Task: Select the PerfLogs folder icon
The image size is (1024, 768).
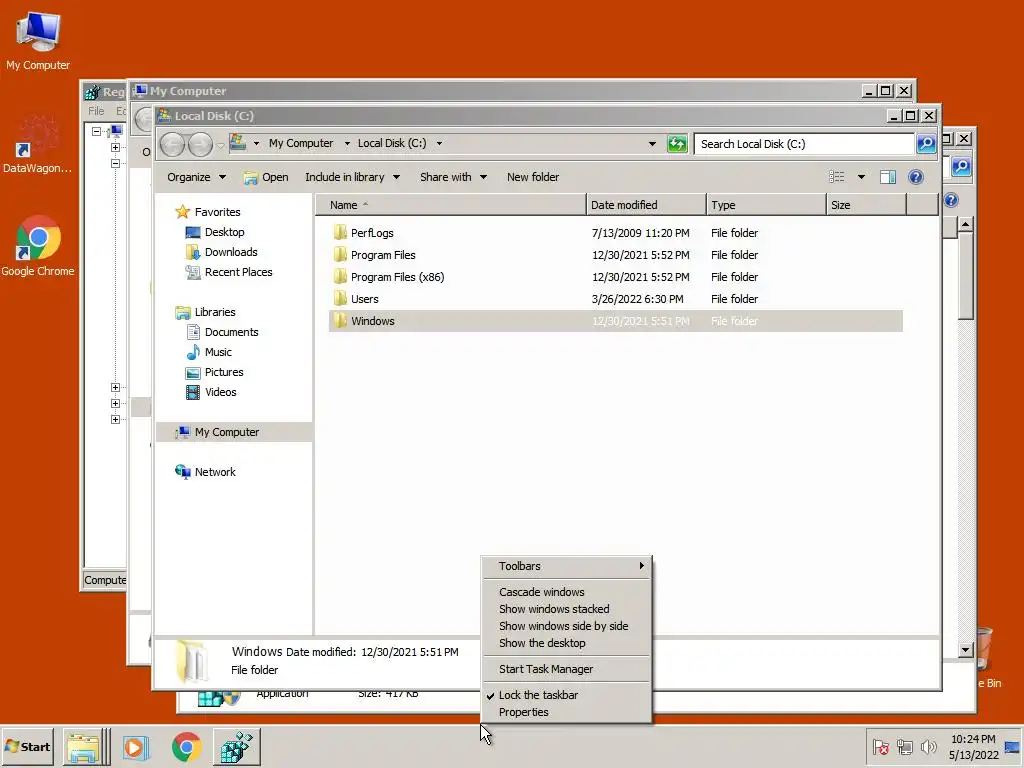Action: tap(340, 232)
